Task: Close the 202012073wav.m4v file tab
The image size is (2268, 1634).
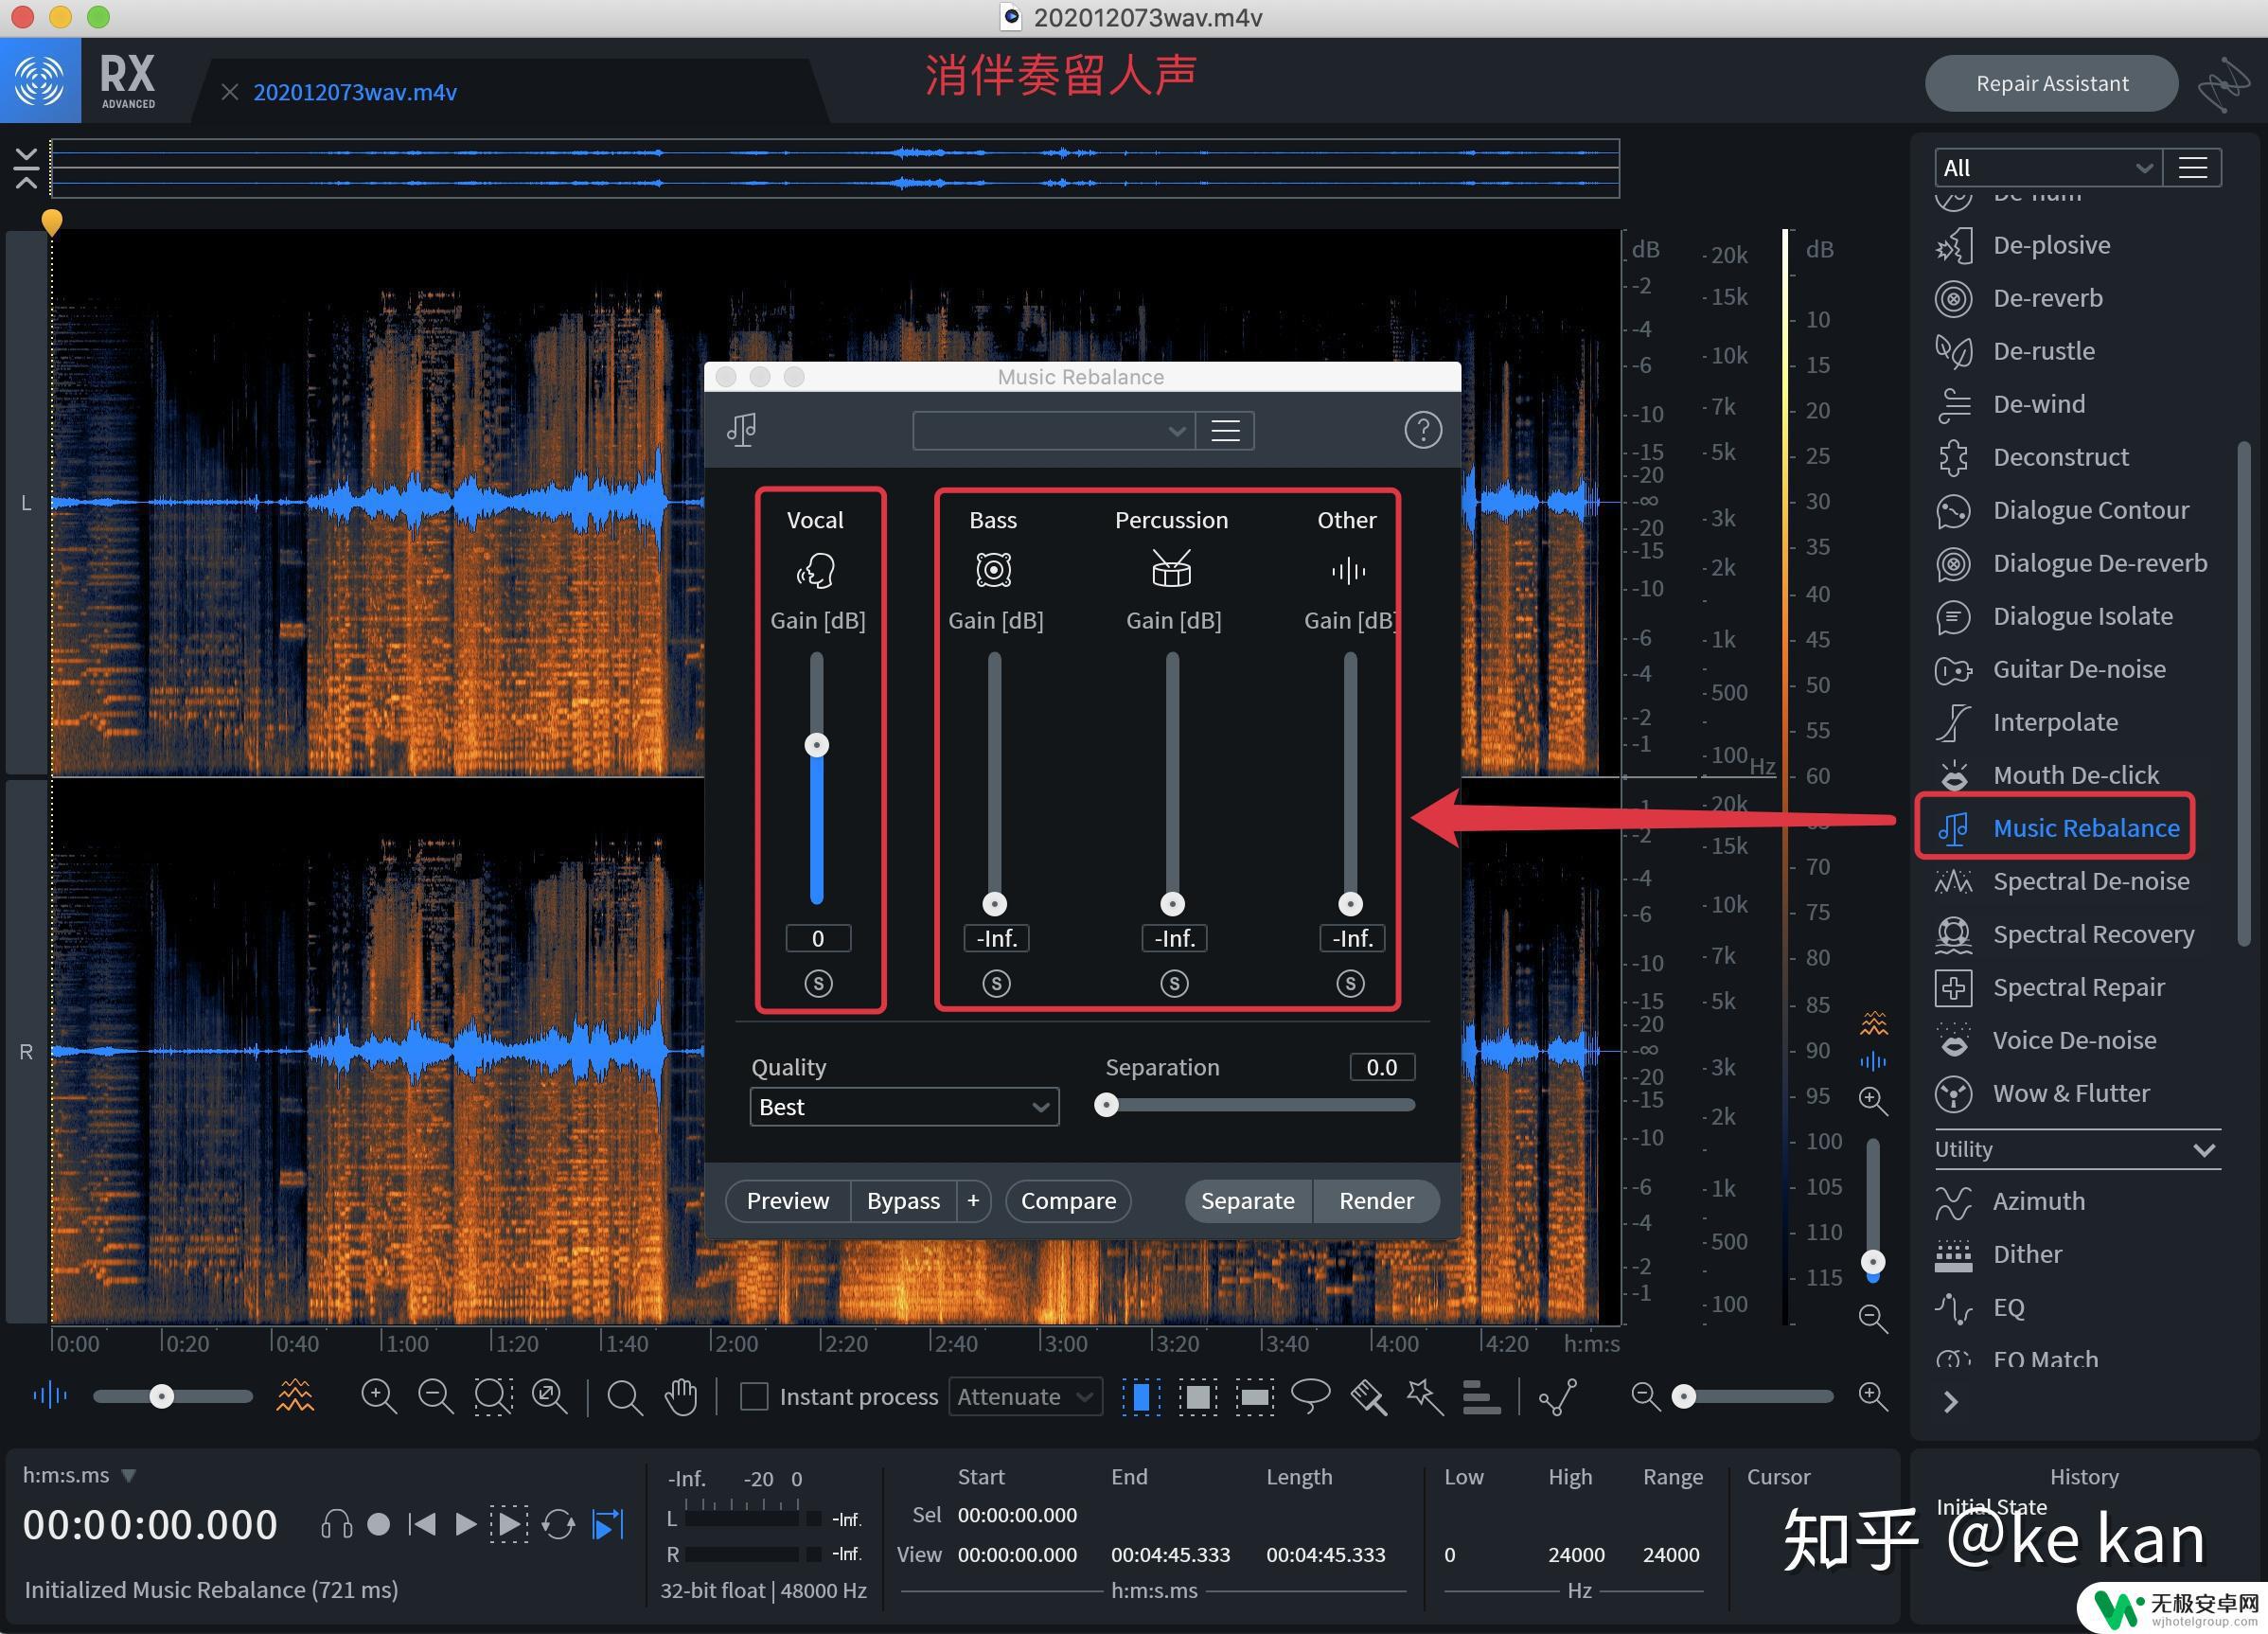Action: (x=229, y=92)
